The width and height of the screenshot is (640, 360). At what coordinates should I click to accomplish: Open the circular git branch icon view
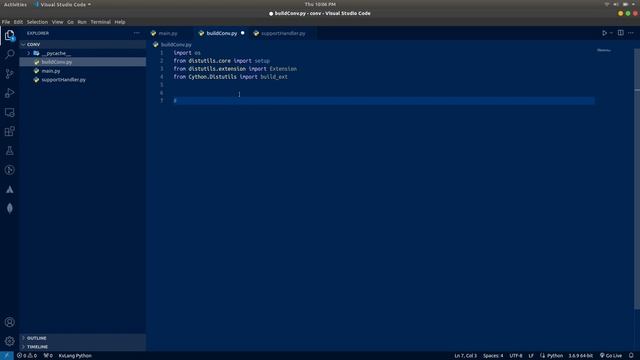click(x=9, y=170)
